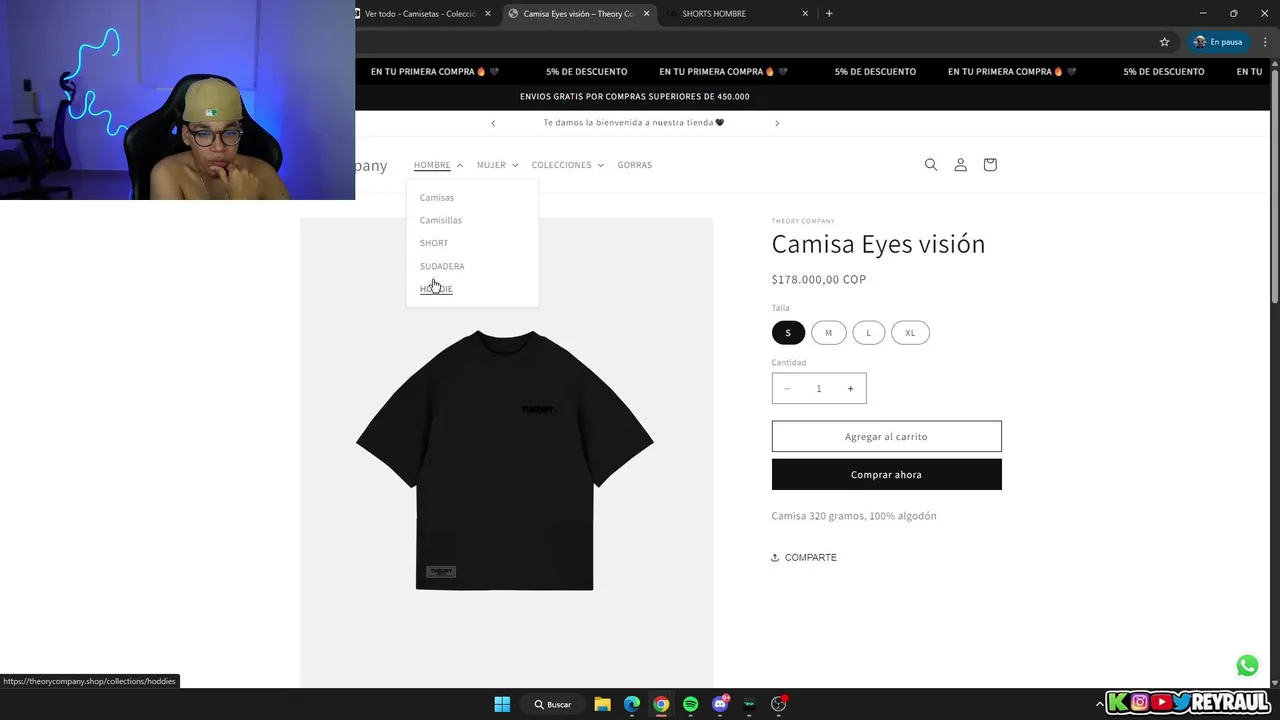Select size L
Viewport: 1280px width, 720px height.
[868, 333]
